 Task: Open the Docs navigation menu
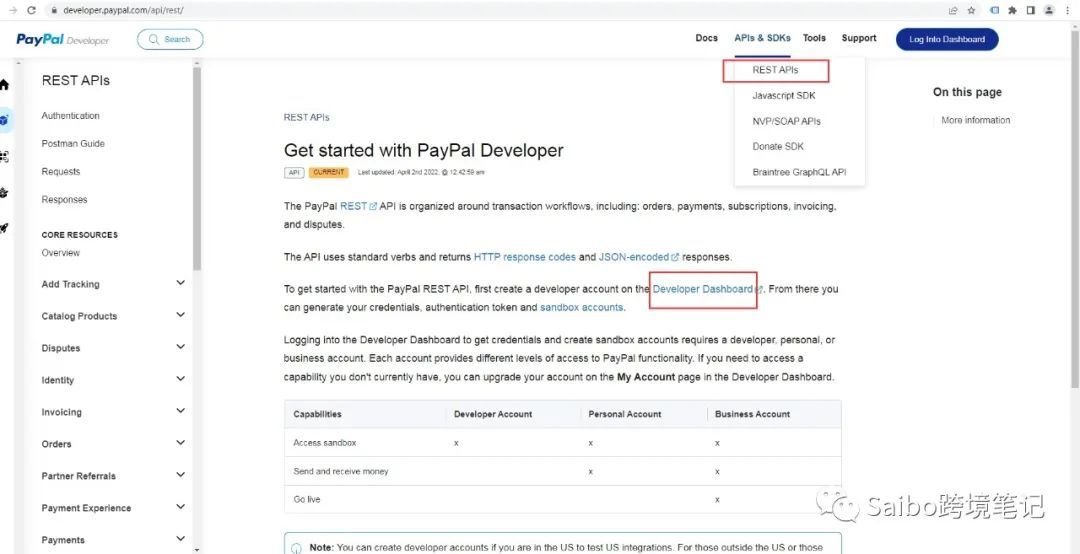[x=706, y=38]
